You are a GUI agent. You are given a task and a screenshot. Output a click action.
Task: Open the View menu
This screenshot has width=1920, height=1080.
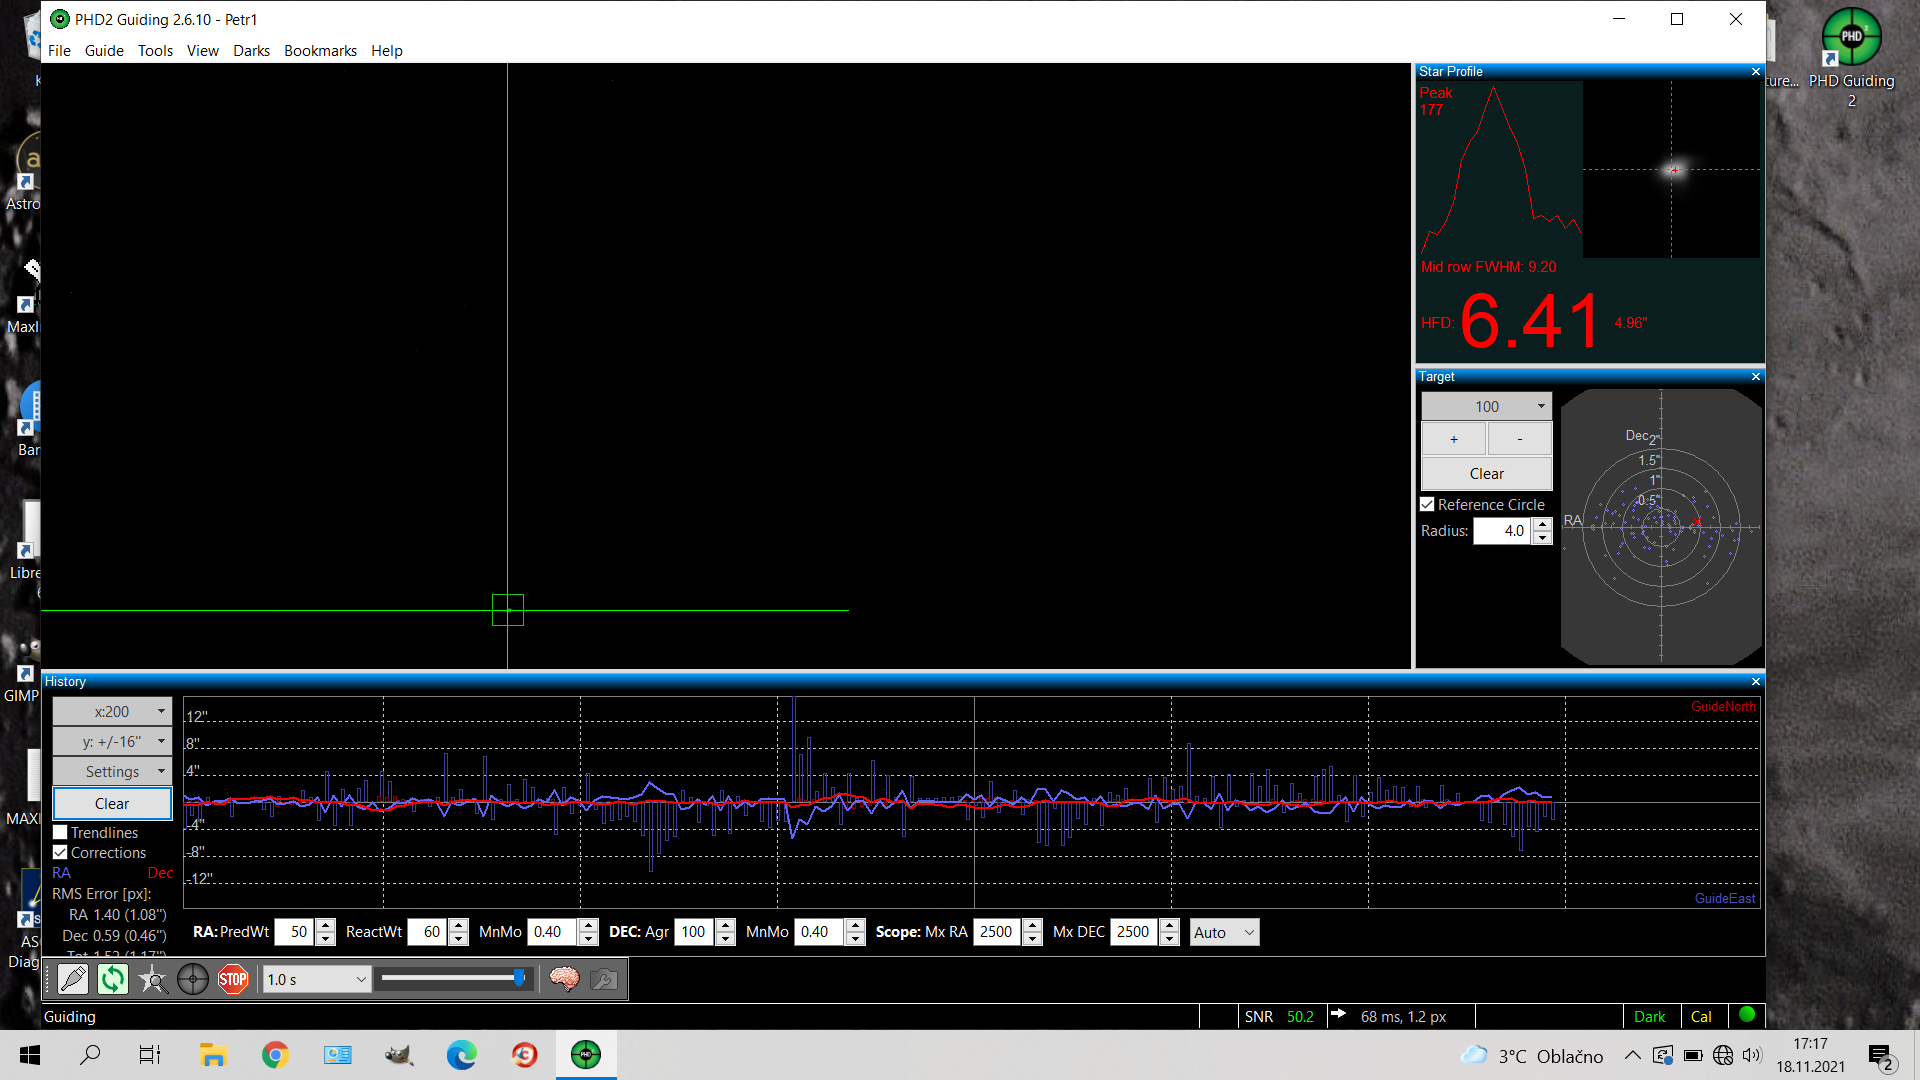tap(202, 51)
